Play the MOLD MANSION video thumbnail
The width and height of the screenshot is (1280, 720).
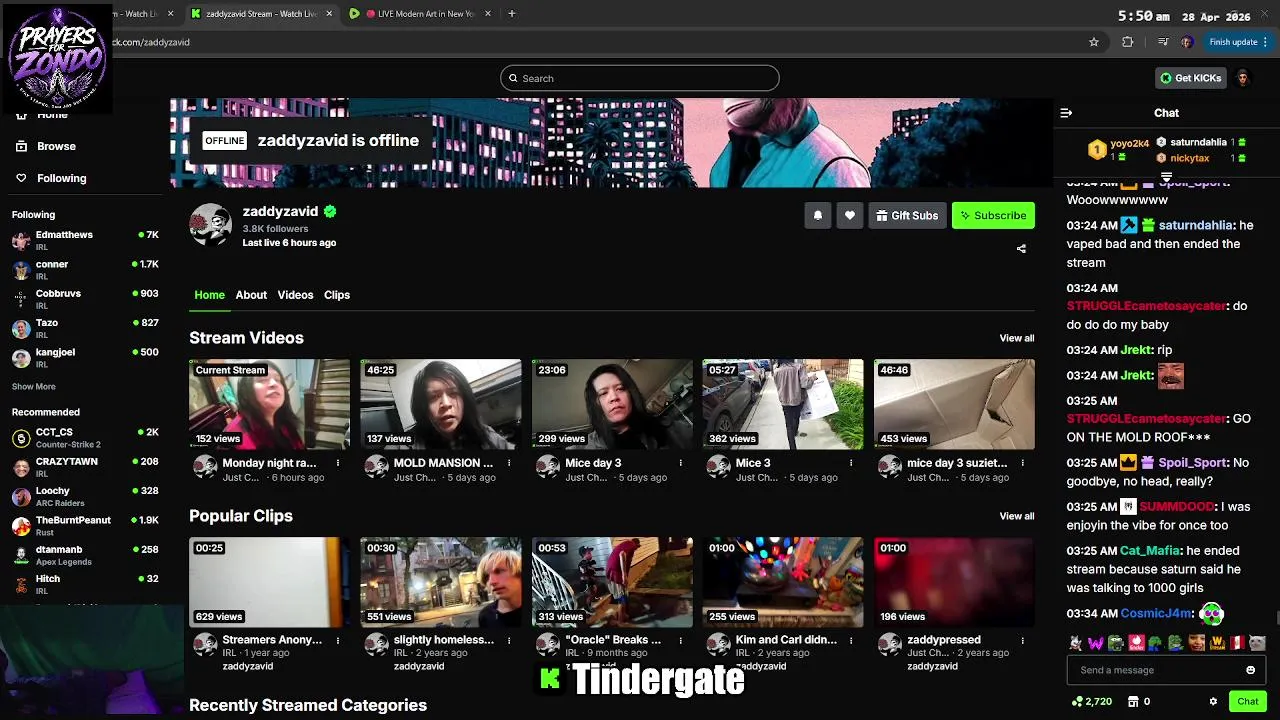coord(441,404)
